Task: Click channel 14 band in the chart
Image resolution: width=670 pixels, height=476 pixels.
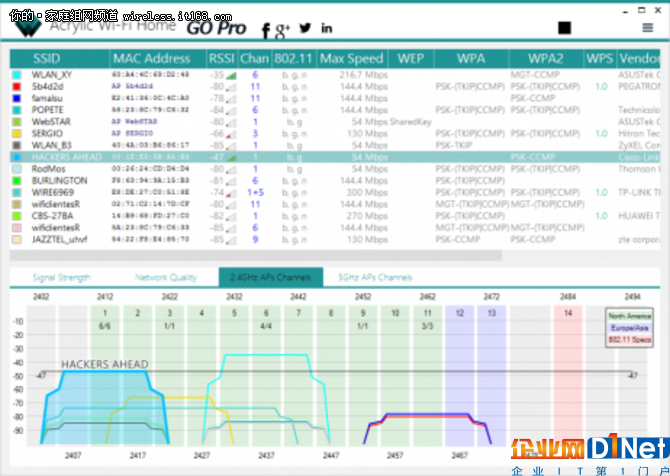Action: (568, 376)
